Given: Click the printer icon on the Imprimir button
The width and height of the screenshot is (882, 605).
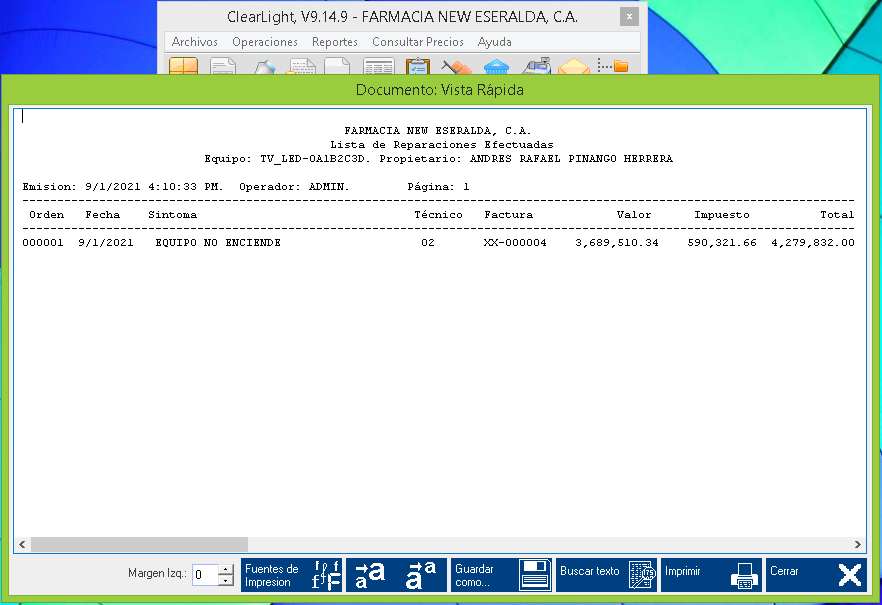Looking at the screenshot, I should 744,574.
